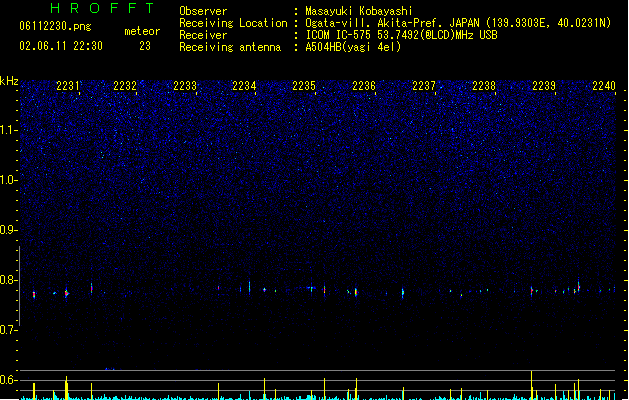Click the 0.9 kHz frequency tick label
The image size is (629, 400).
pyautogui.click(x=8, y=230)
